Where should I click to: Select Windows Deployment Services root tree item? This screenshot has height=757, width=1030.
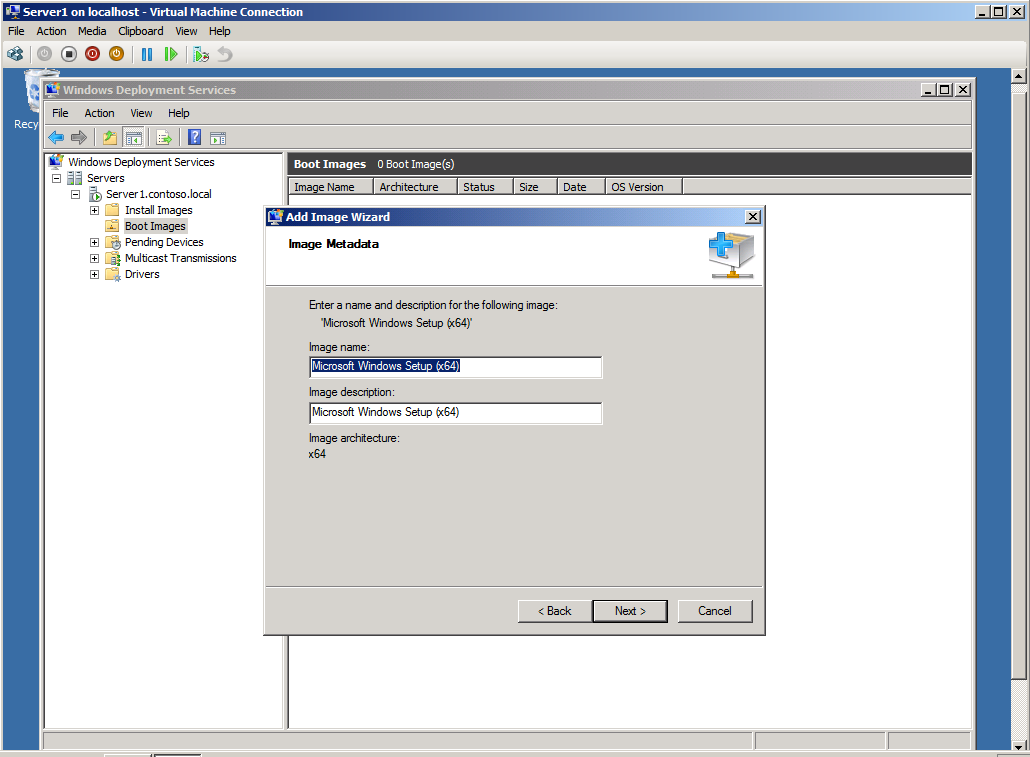[x=141, y=162]
